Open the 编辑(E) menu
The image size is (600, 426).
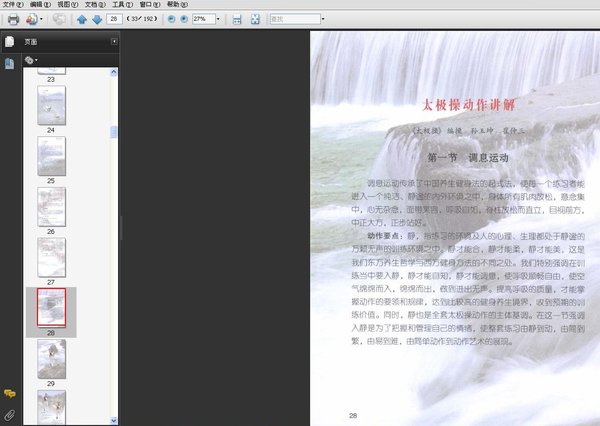pos(40,4)
